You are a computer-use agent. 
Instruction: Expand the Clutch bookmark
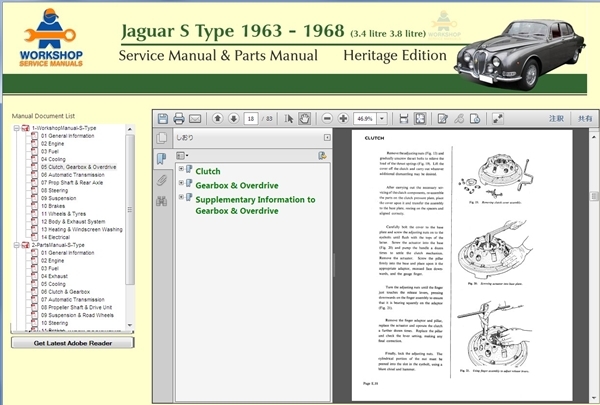tap(181, 169)
